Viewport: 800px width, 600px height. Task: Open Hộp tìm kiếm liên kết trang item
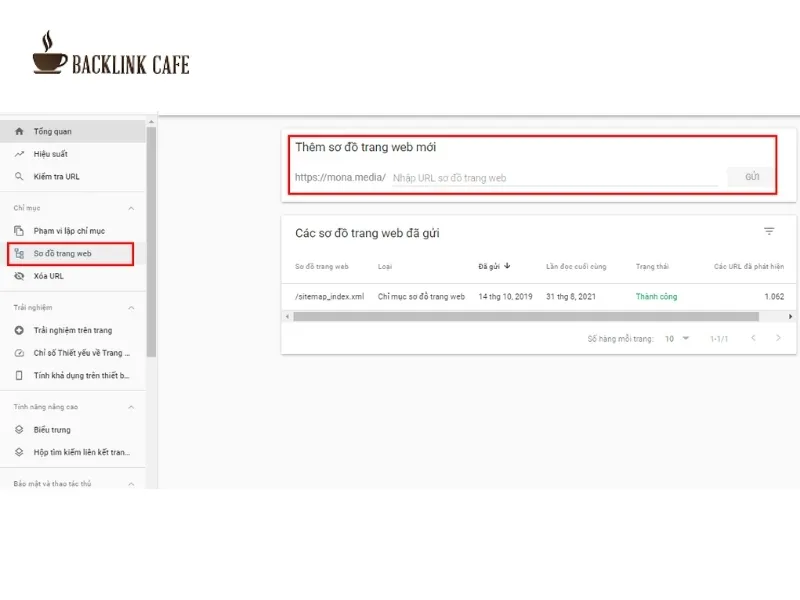pyautogui.click(x=72, y=452)
